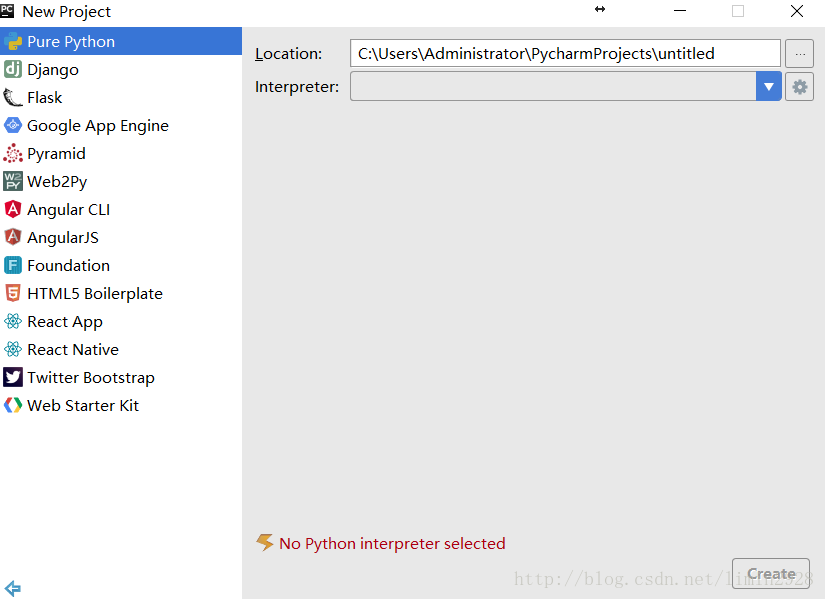Screen dimensions: 825x599
Task: Browse for location with ellipsis button
Action: [799, 54]
